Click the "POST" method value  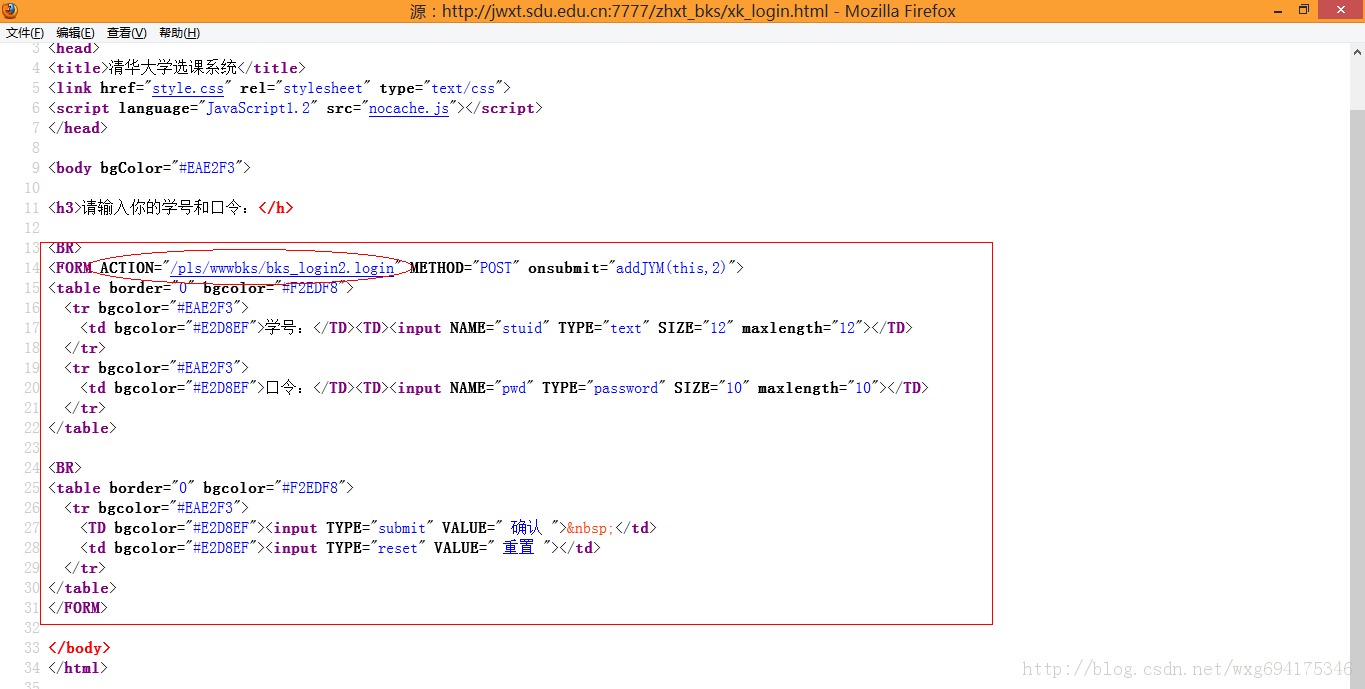tap(496, 268)
